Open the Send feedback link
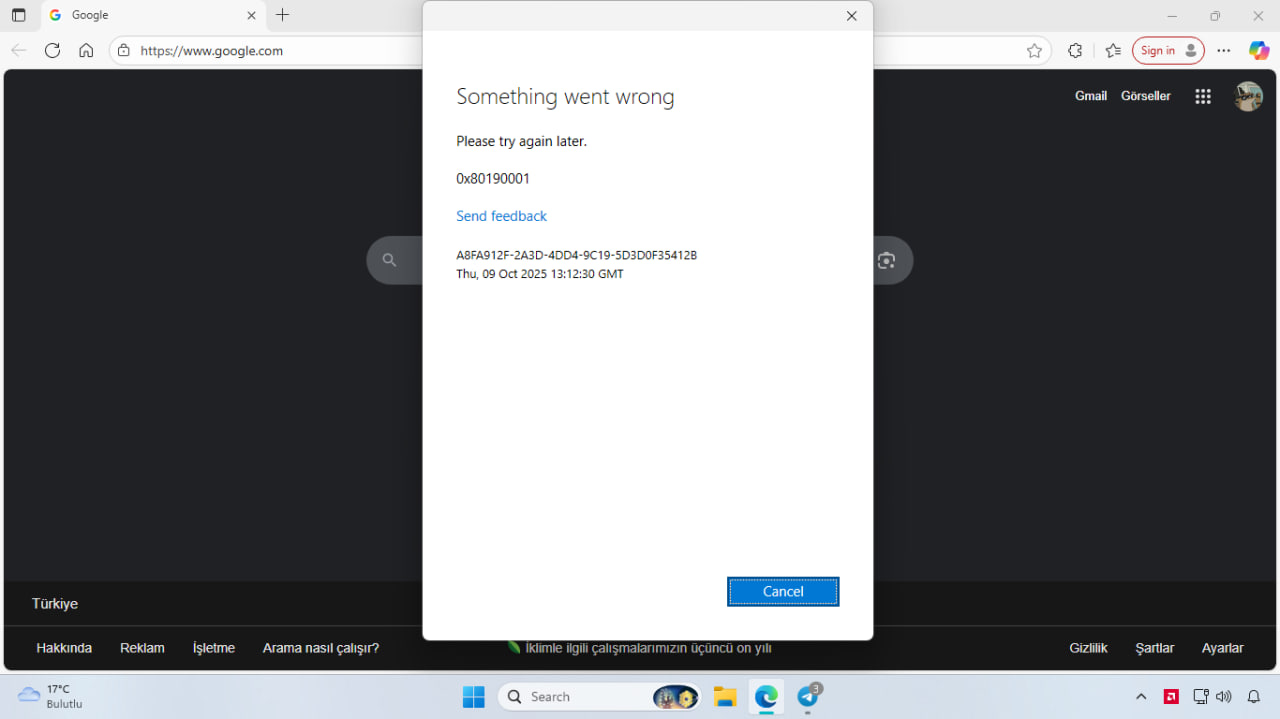 pyautogui.click(x=501, y=216)
